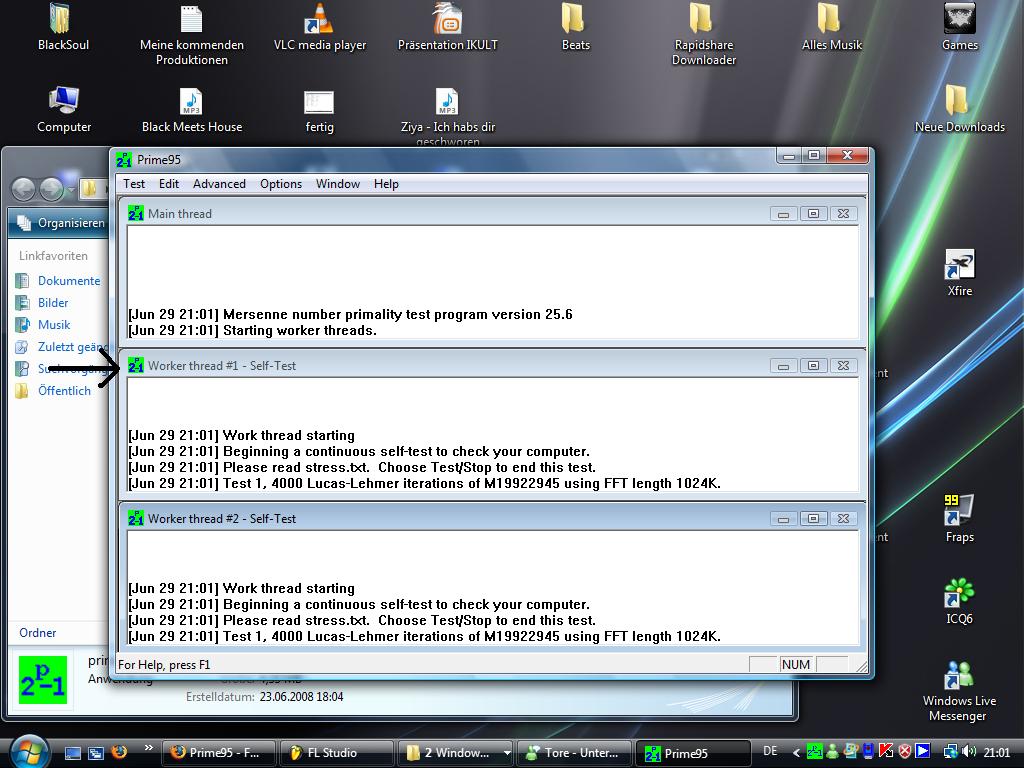Switch to Prime95 Firefox taskbar button
The width and height of the screenshot is (1024, 768).
[218, 753]
